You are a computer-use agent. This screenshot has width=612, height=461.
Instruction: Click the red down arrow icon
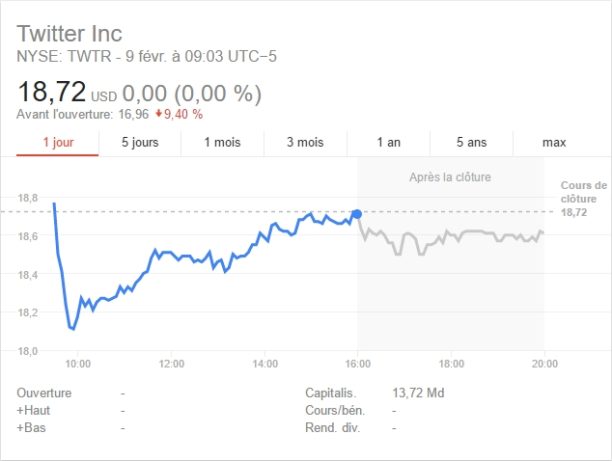(158, 114)
